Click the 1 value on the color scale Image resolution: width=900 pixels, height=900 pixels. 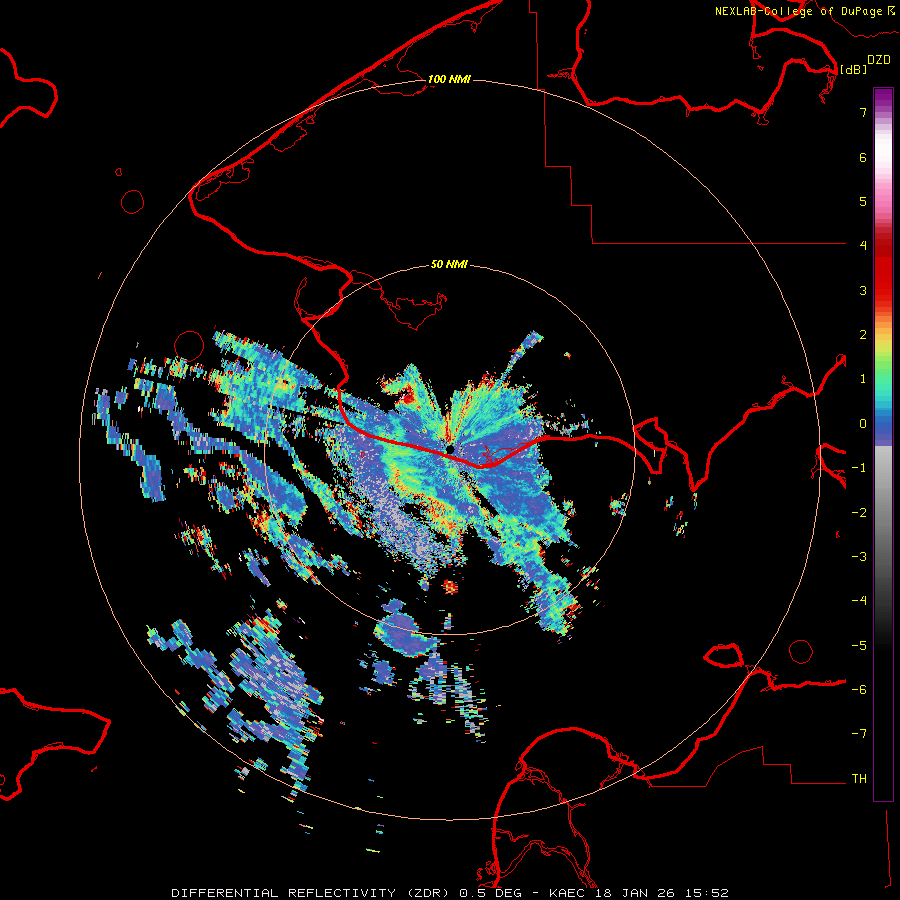(x=863, y=379)
